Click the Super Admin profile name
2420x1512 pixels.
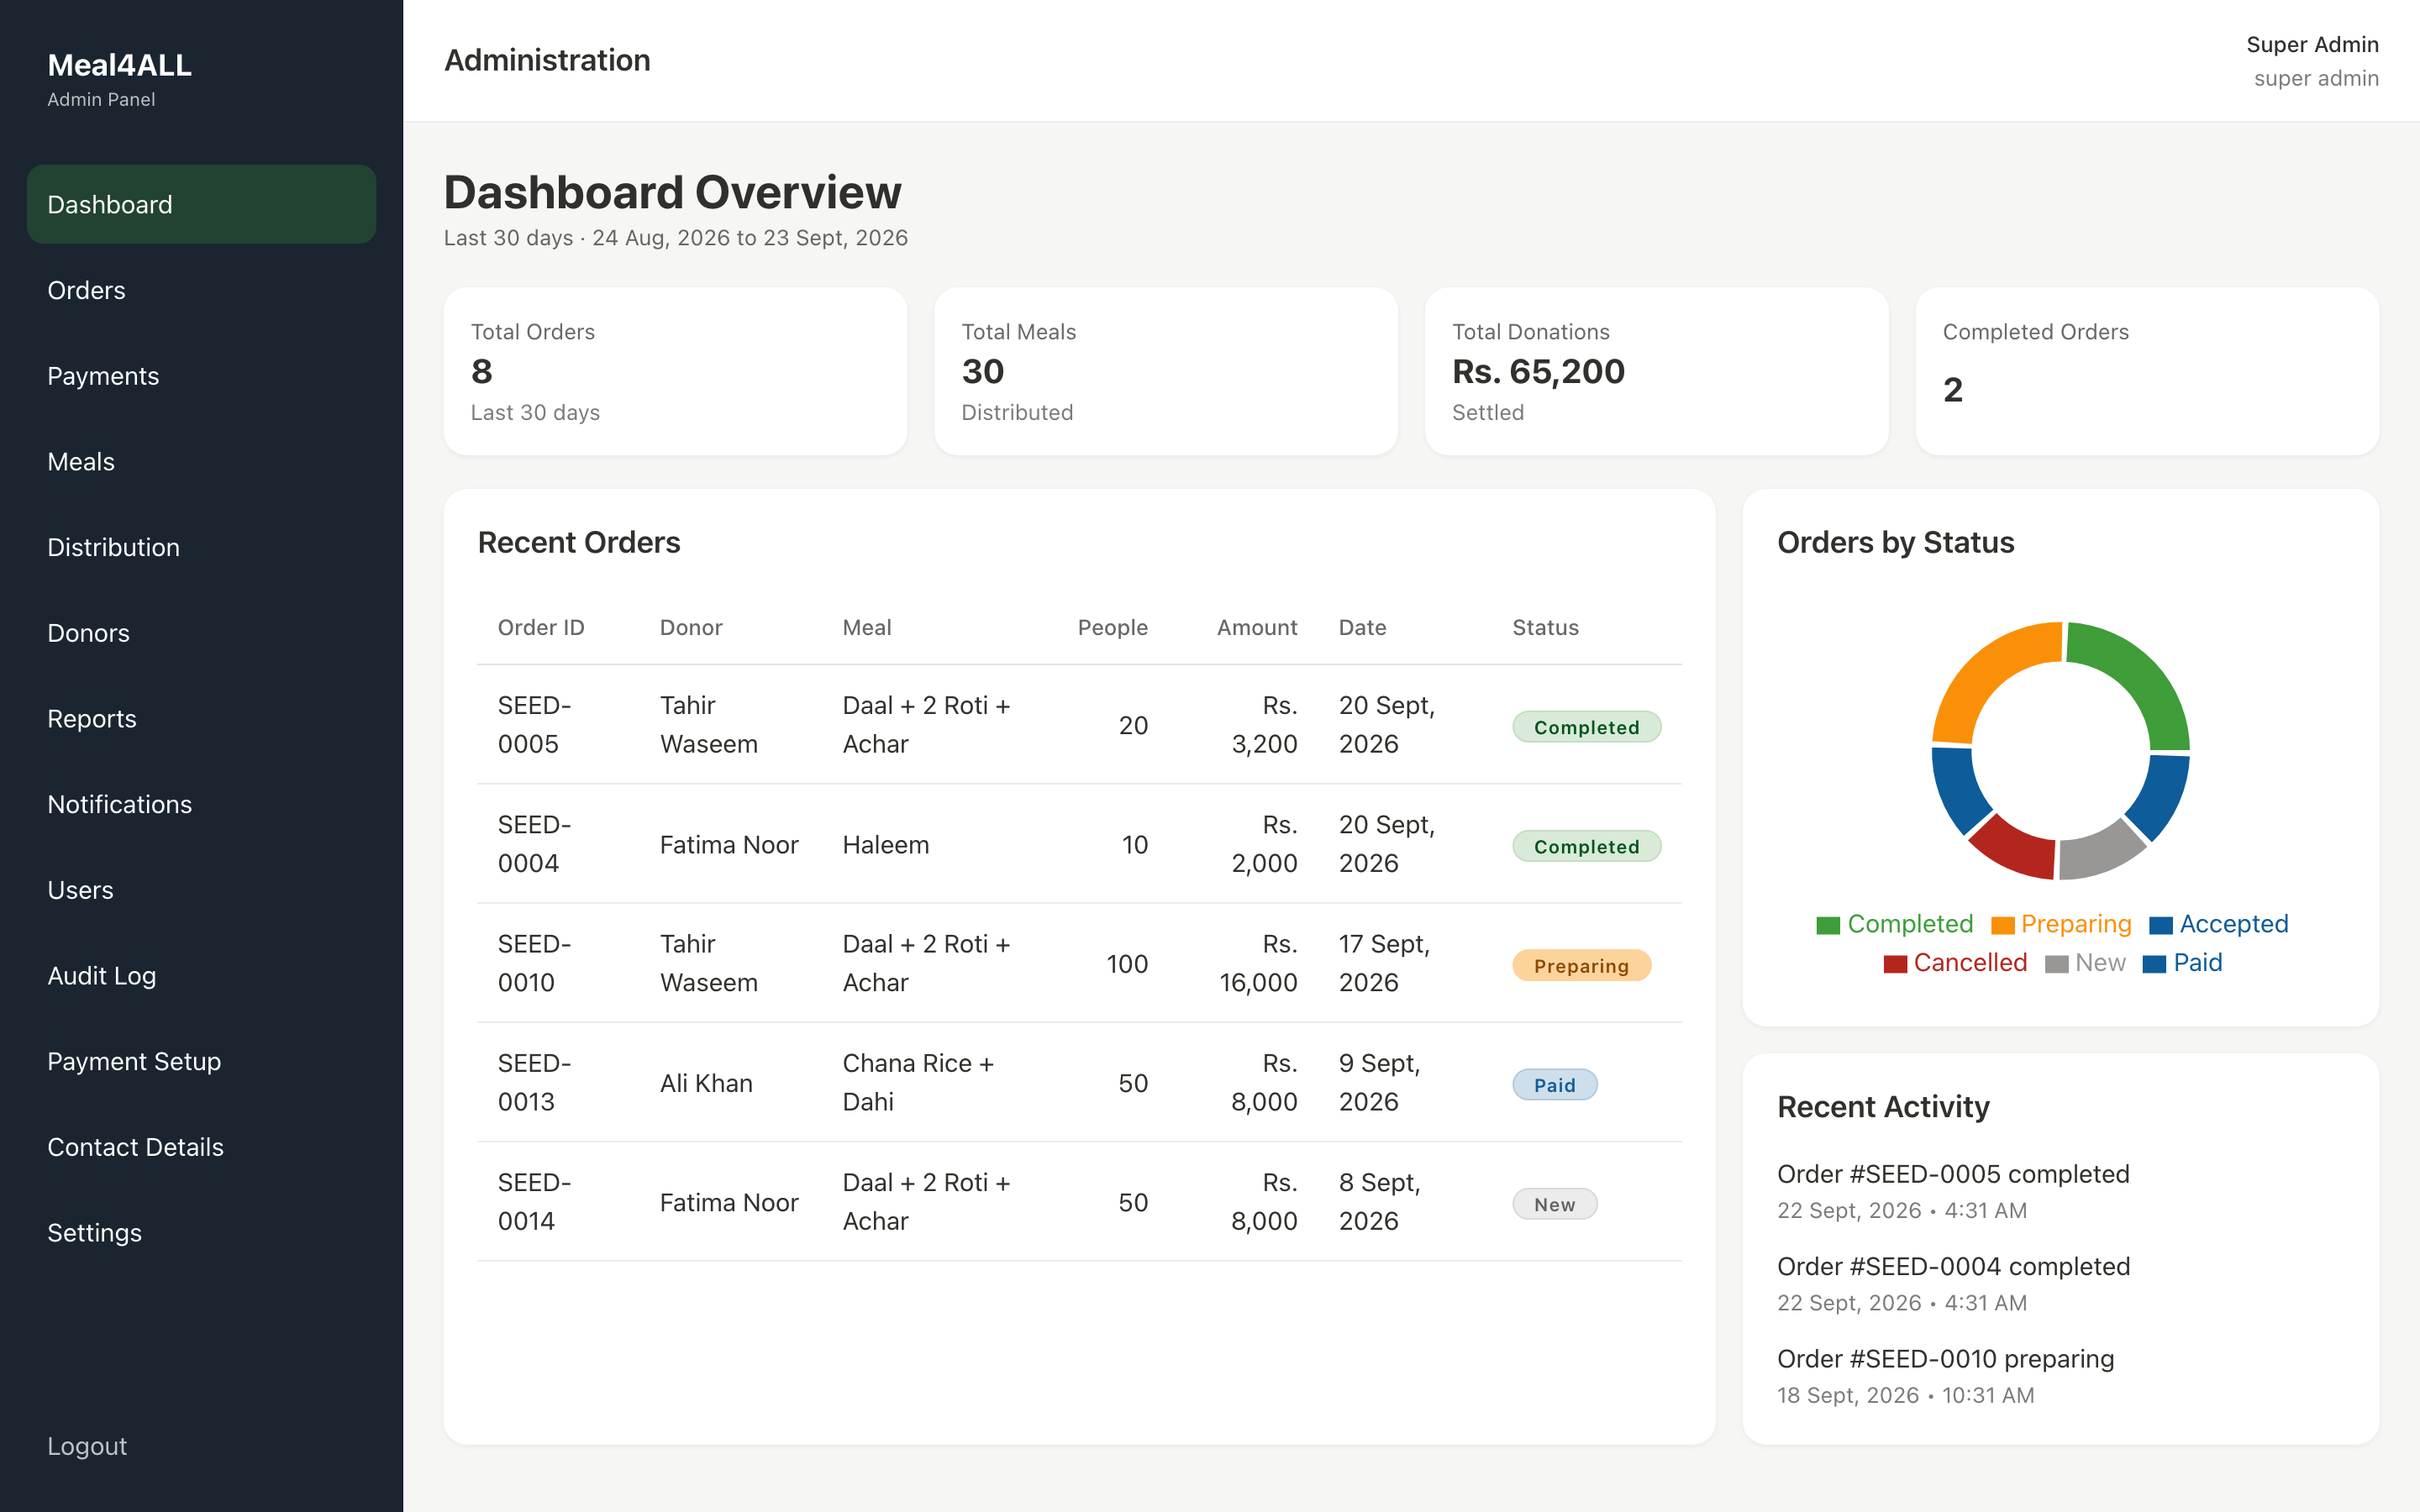point(2312,45)
